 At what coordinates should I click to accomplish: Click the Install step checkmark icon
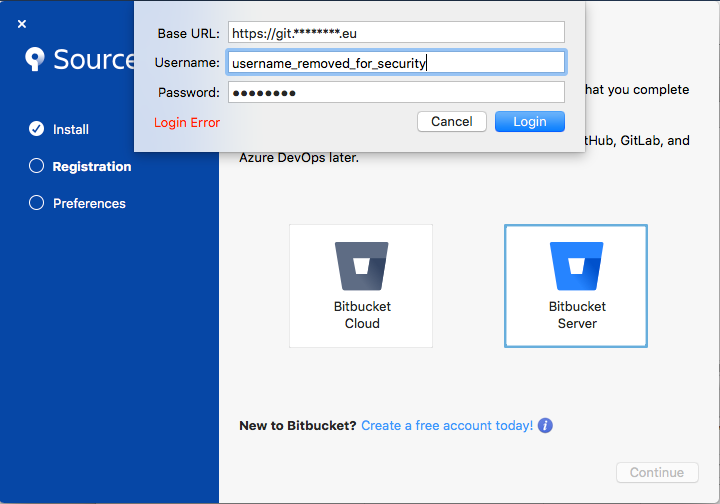tap(36, 129)
